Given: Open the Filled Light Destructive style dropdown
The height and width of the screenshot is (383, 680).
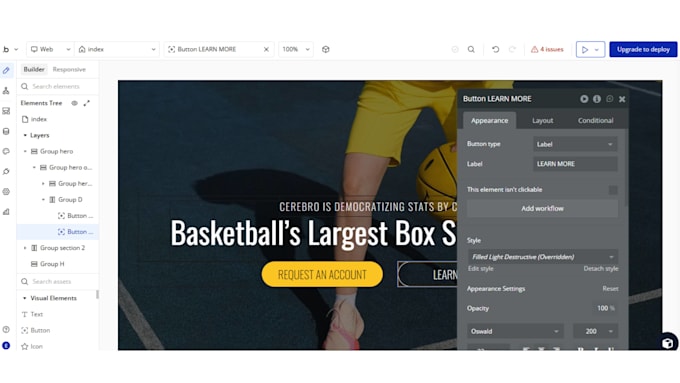Looking at the screenshot, I should [543, 257].
